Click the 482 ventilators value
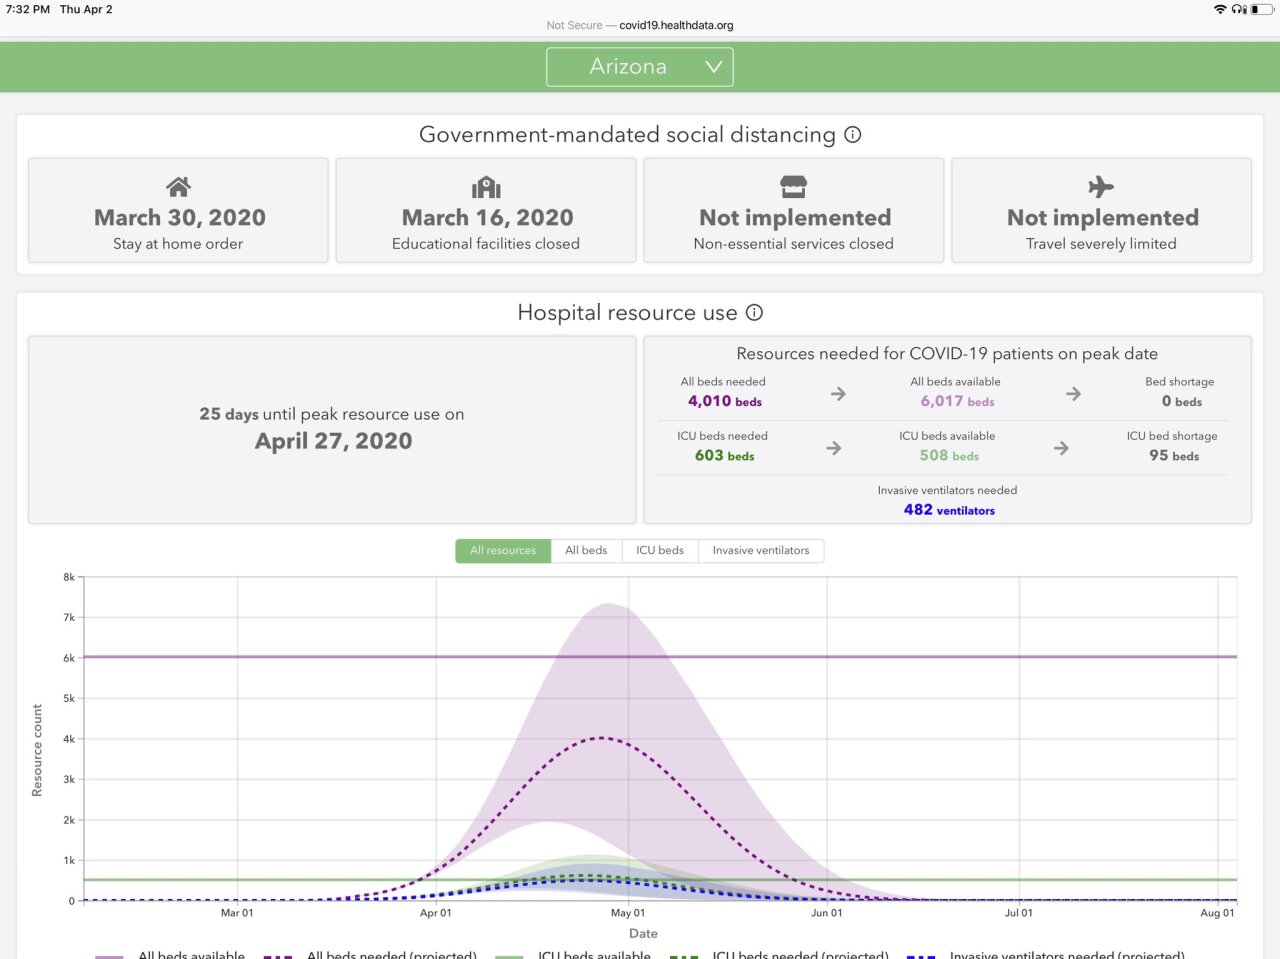Screen dimensions: 1280x959 (949, 510)
